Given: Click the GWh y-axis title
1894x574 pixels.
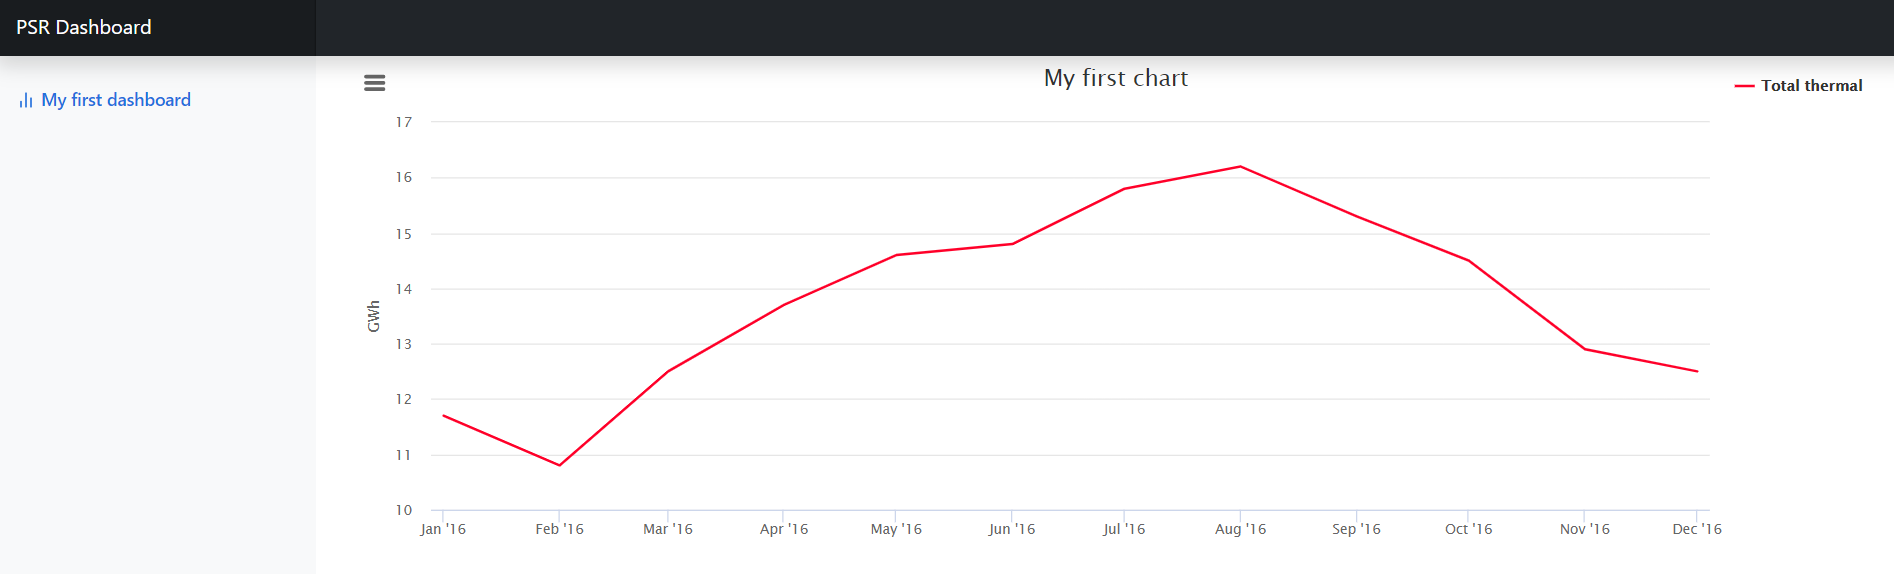Looking at the screenshot, I should click(x=374, y=316).
